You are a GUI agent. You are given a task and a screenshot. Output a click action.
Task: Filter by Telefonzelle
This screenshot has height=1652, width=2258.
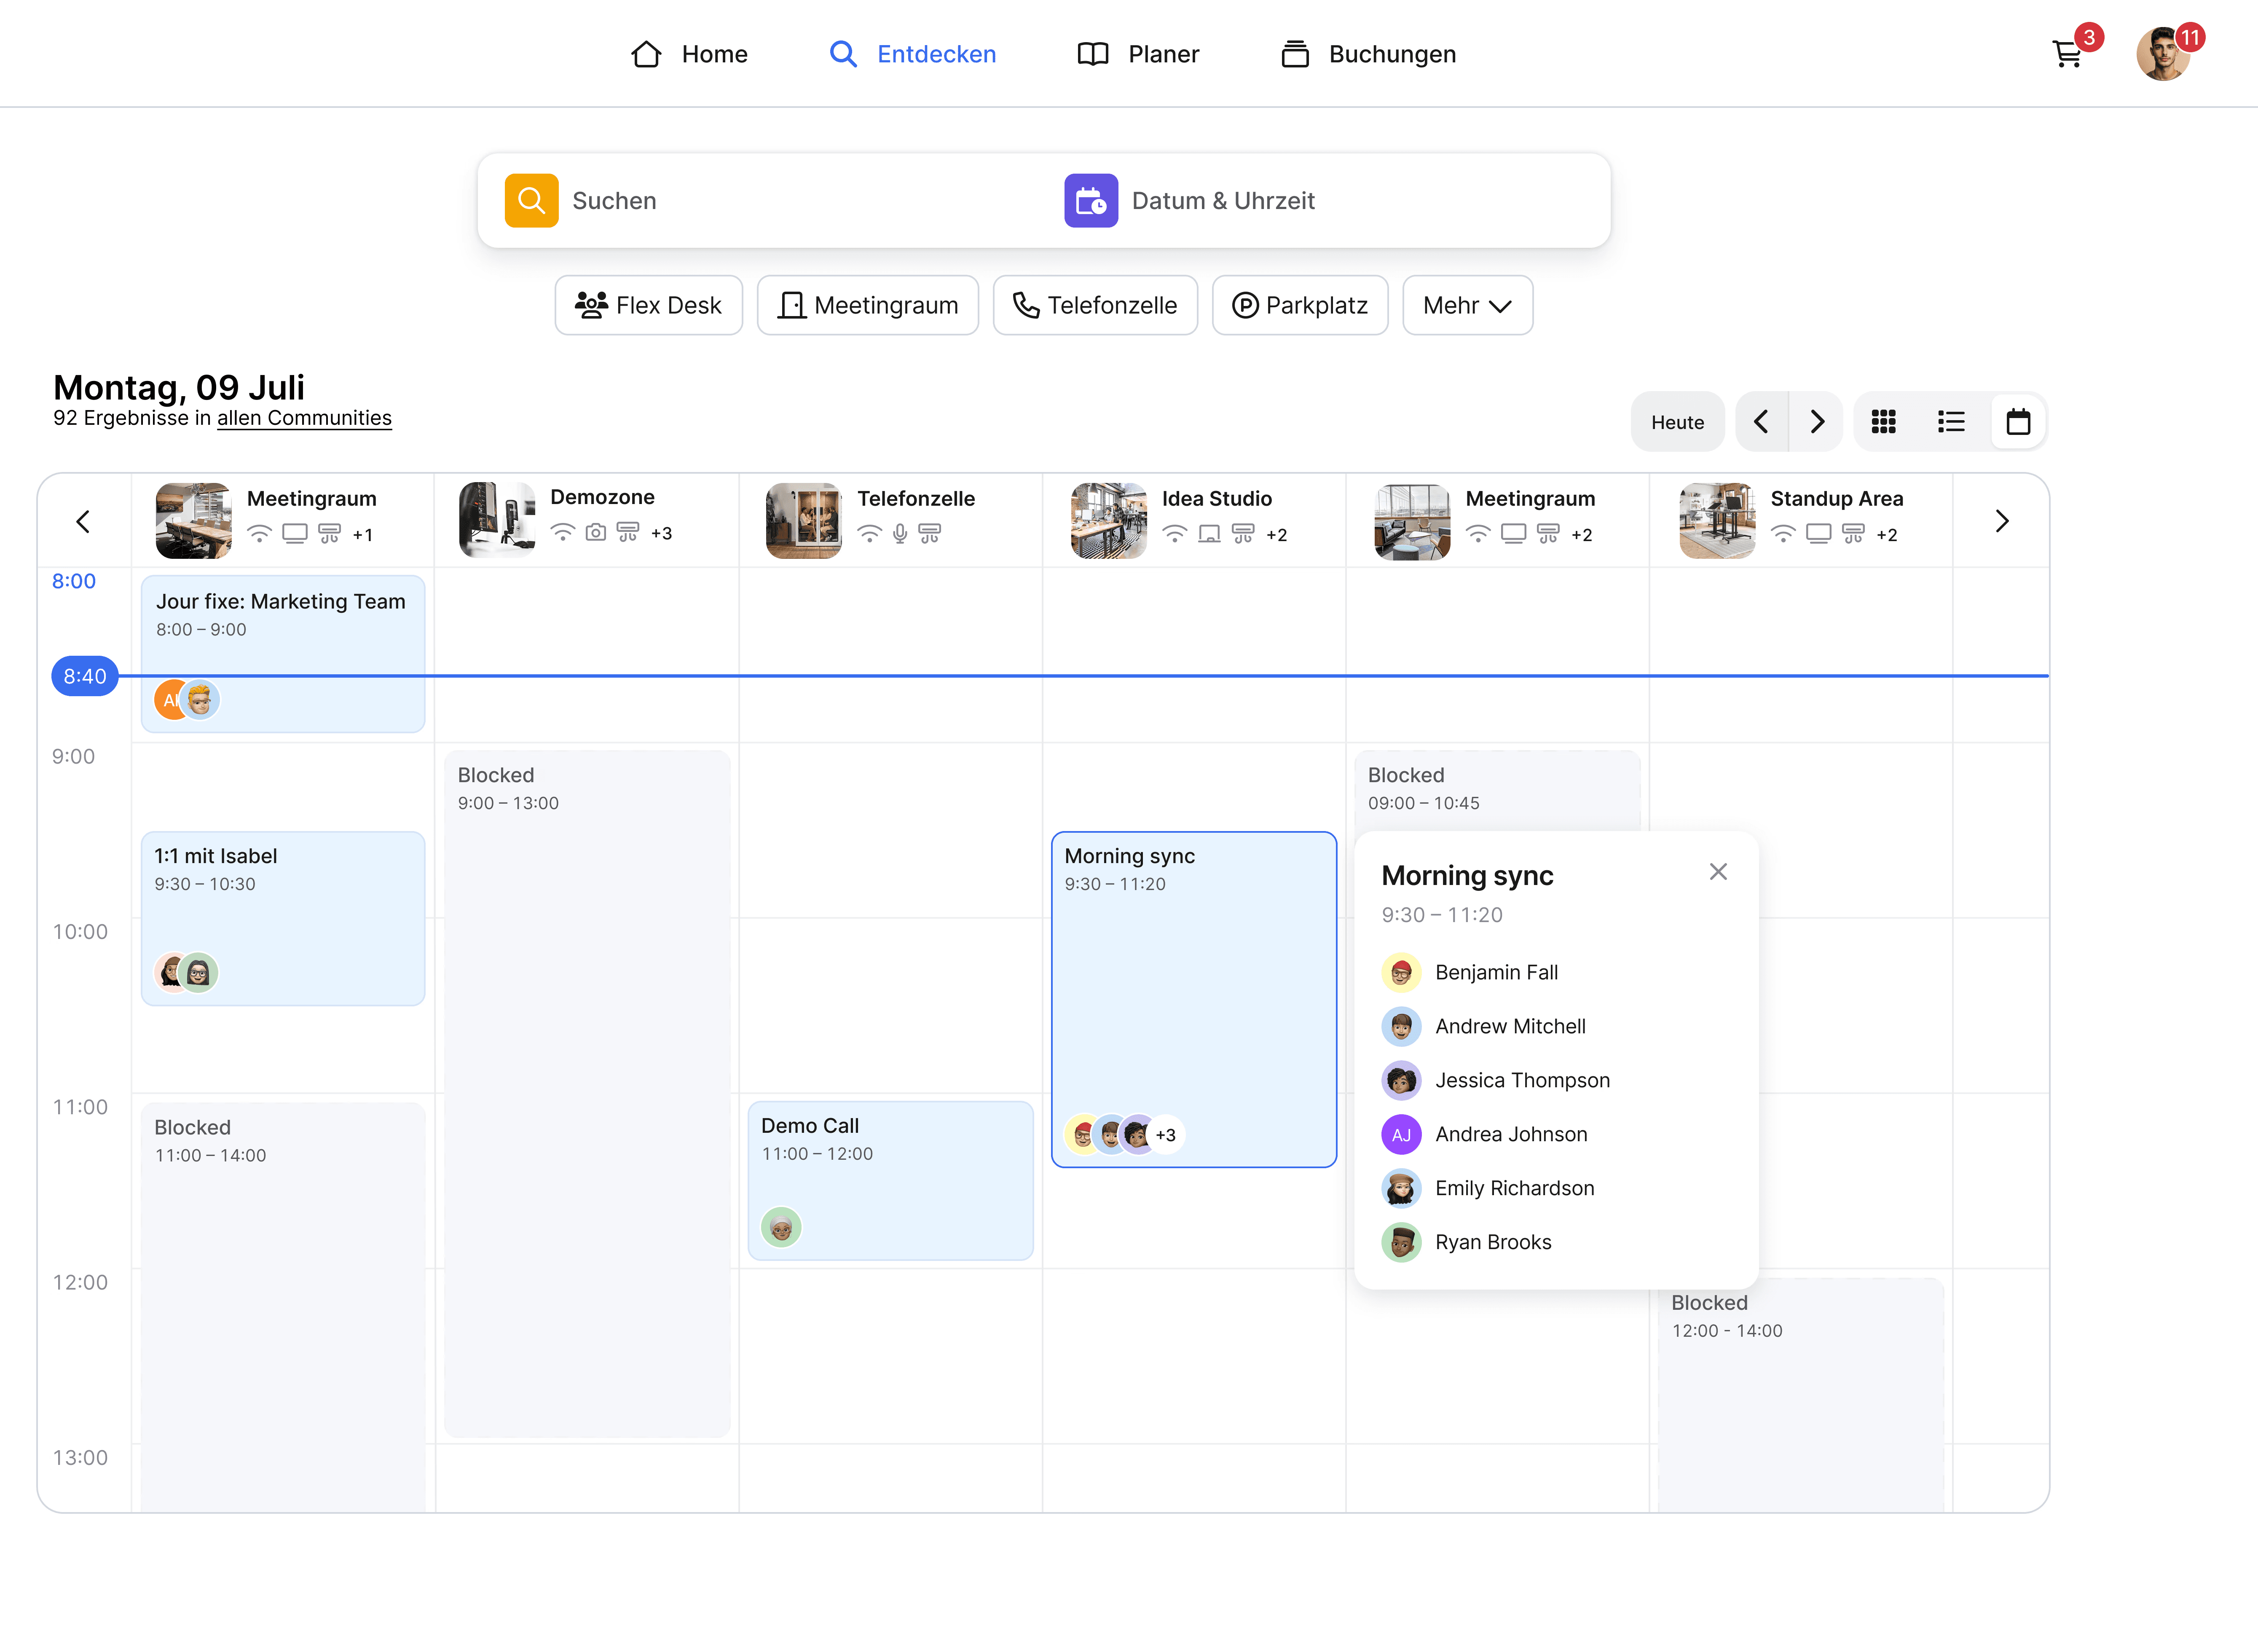point(1095,306)
